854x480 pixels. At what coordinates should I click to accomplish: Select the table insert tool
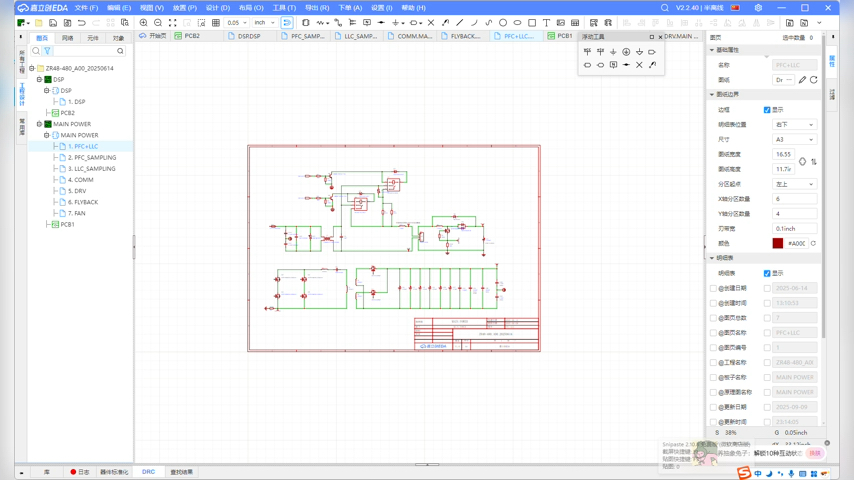pos(575,23)
